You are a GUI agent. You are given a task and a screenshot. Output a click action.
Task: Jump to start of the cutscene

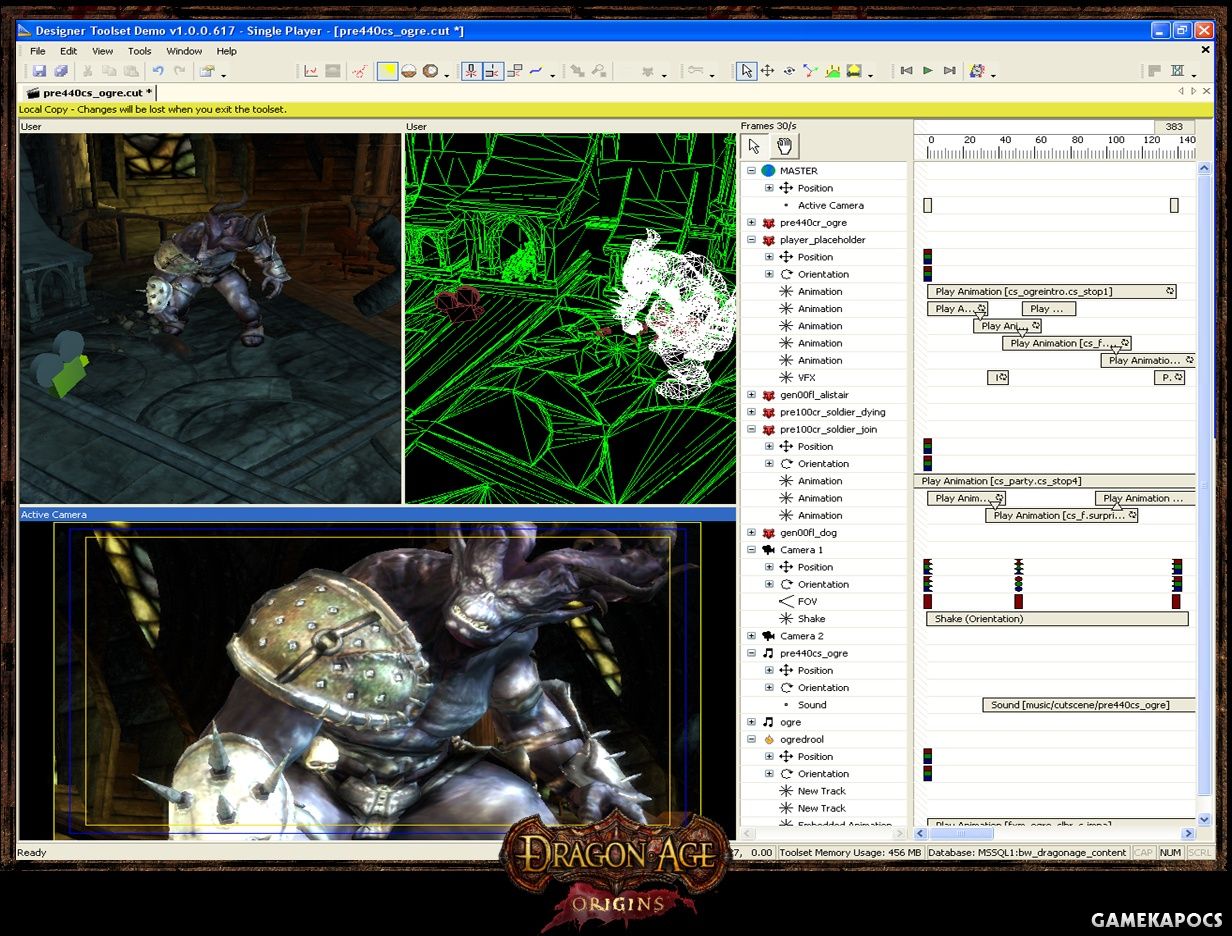pos(906,71)
